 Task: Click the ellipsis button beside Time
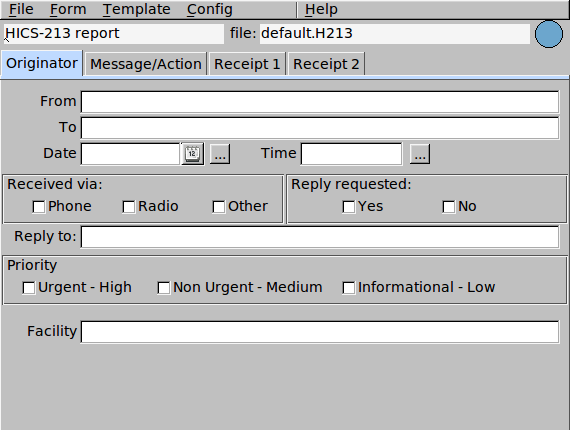(420, 154)
